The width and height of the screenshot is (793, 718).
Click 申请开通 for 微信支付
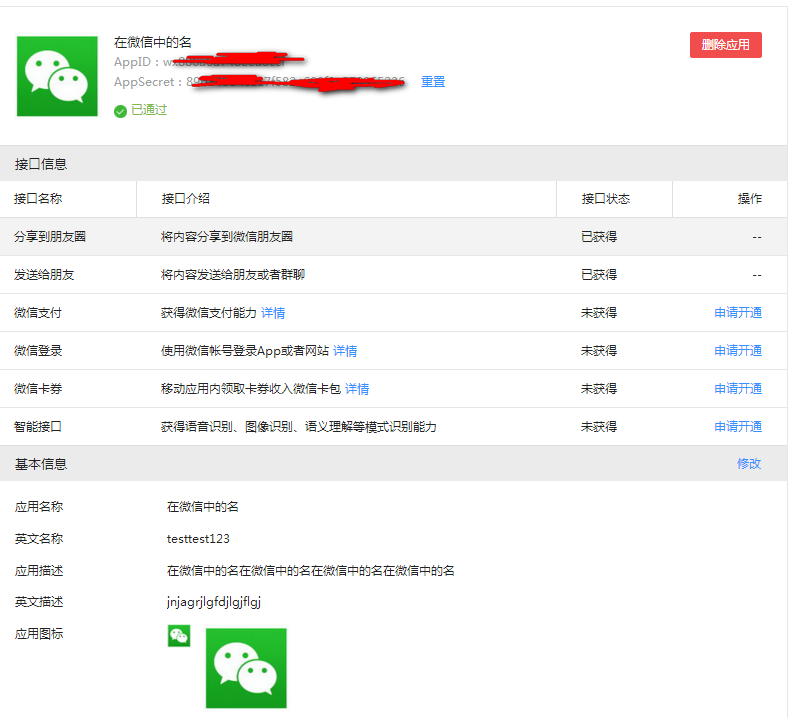[738, 313]
